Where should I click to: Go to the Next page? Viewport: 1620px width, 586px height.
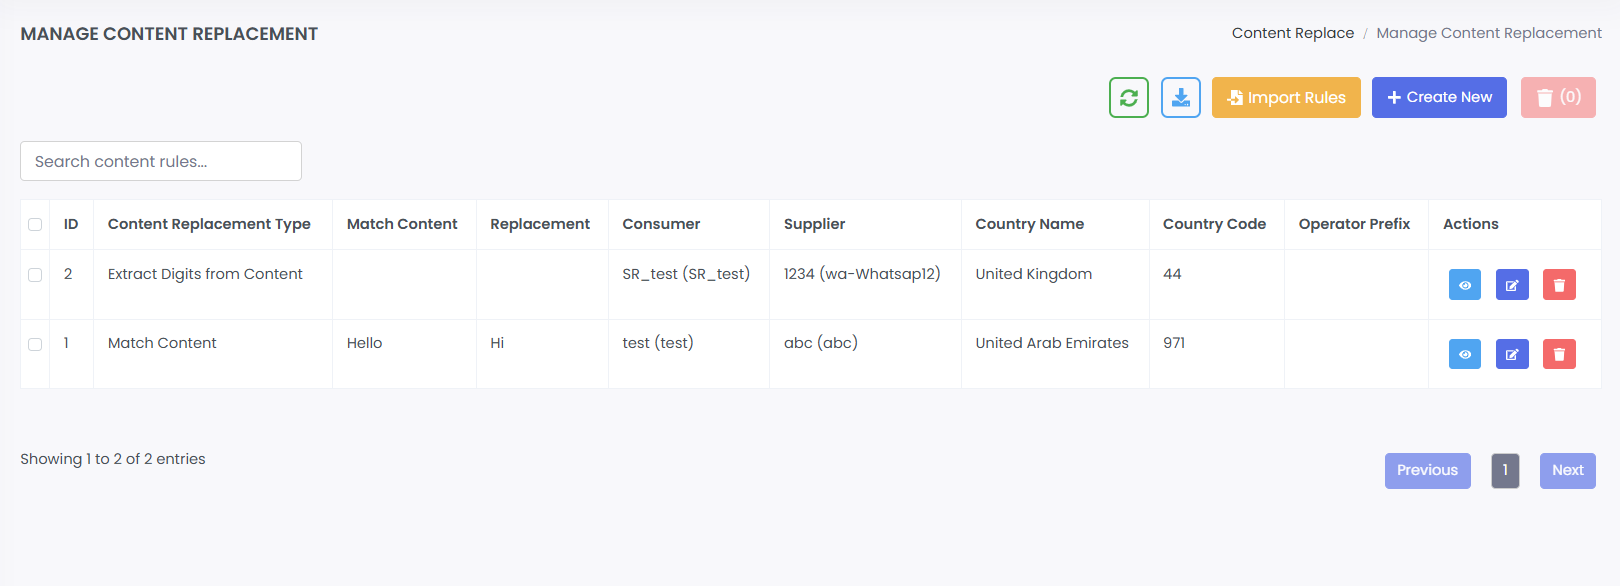(x=1567, y=470)
